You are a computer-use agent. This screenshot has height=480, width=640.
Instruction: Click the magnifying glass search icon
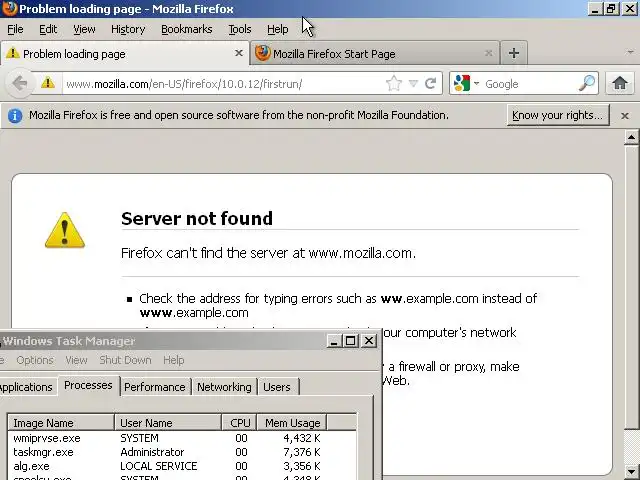click(587, 83)
